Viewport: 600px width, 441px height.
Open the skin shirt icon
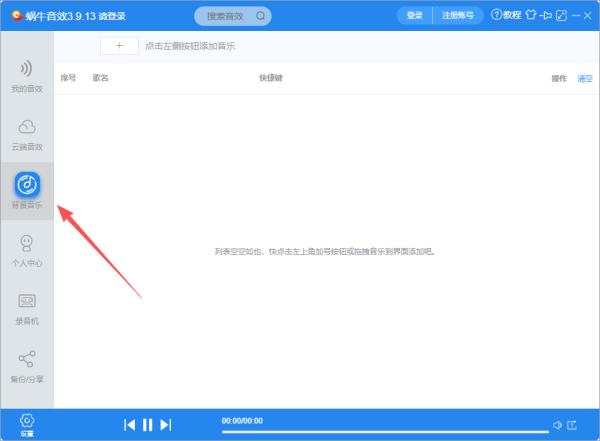pos(530,15)
